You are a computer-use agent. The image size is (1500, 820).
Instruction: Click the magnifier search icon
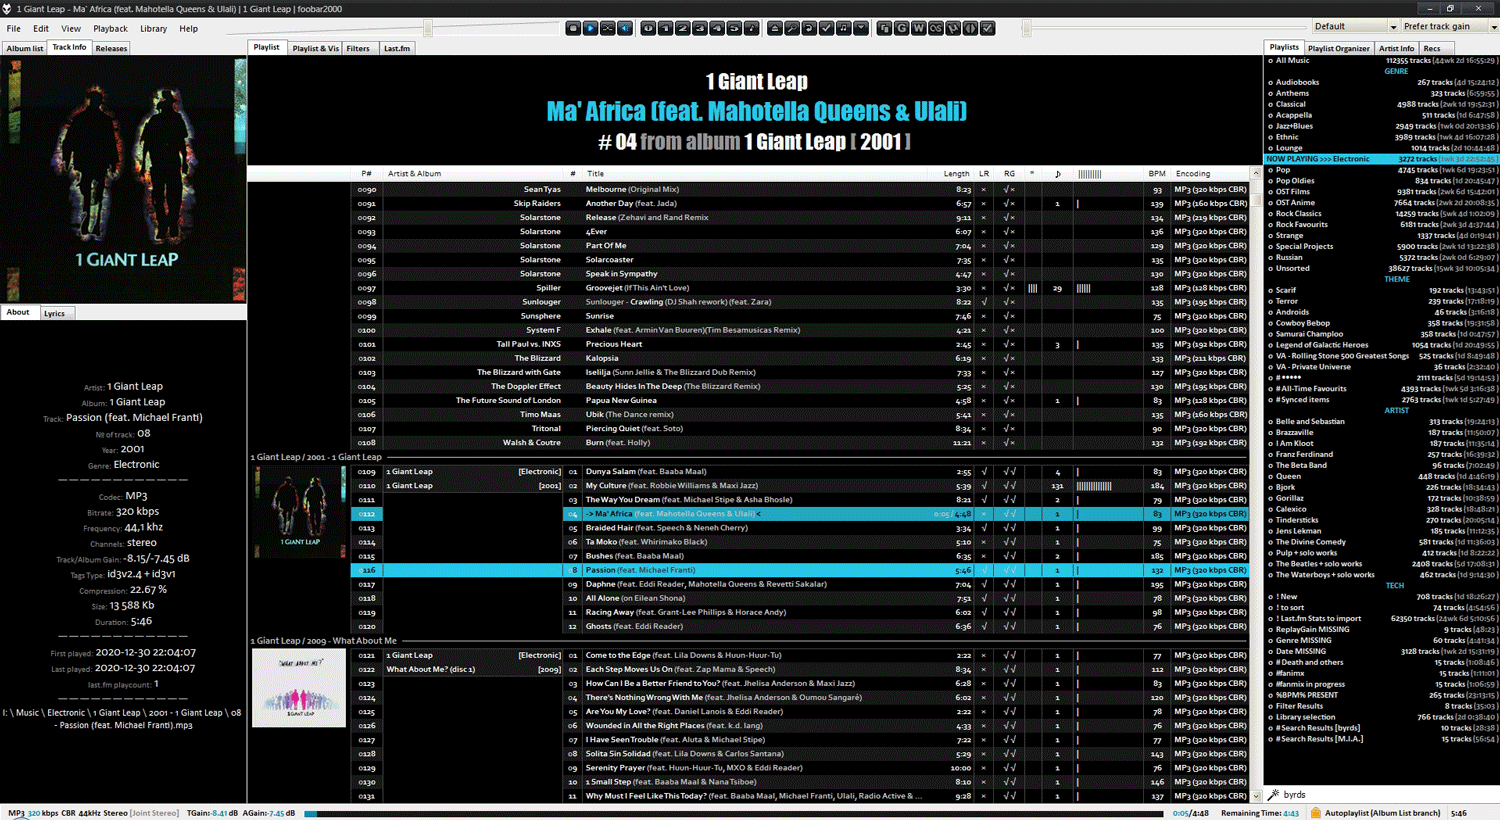pyautogui.click(x=791, y=28)
